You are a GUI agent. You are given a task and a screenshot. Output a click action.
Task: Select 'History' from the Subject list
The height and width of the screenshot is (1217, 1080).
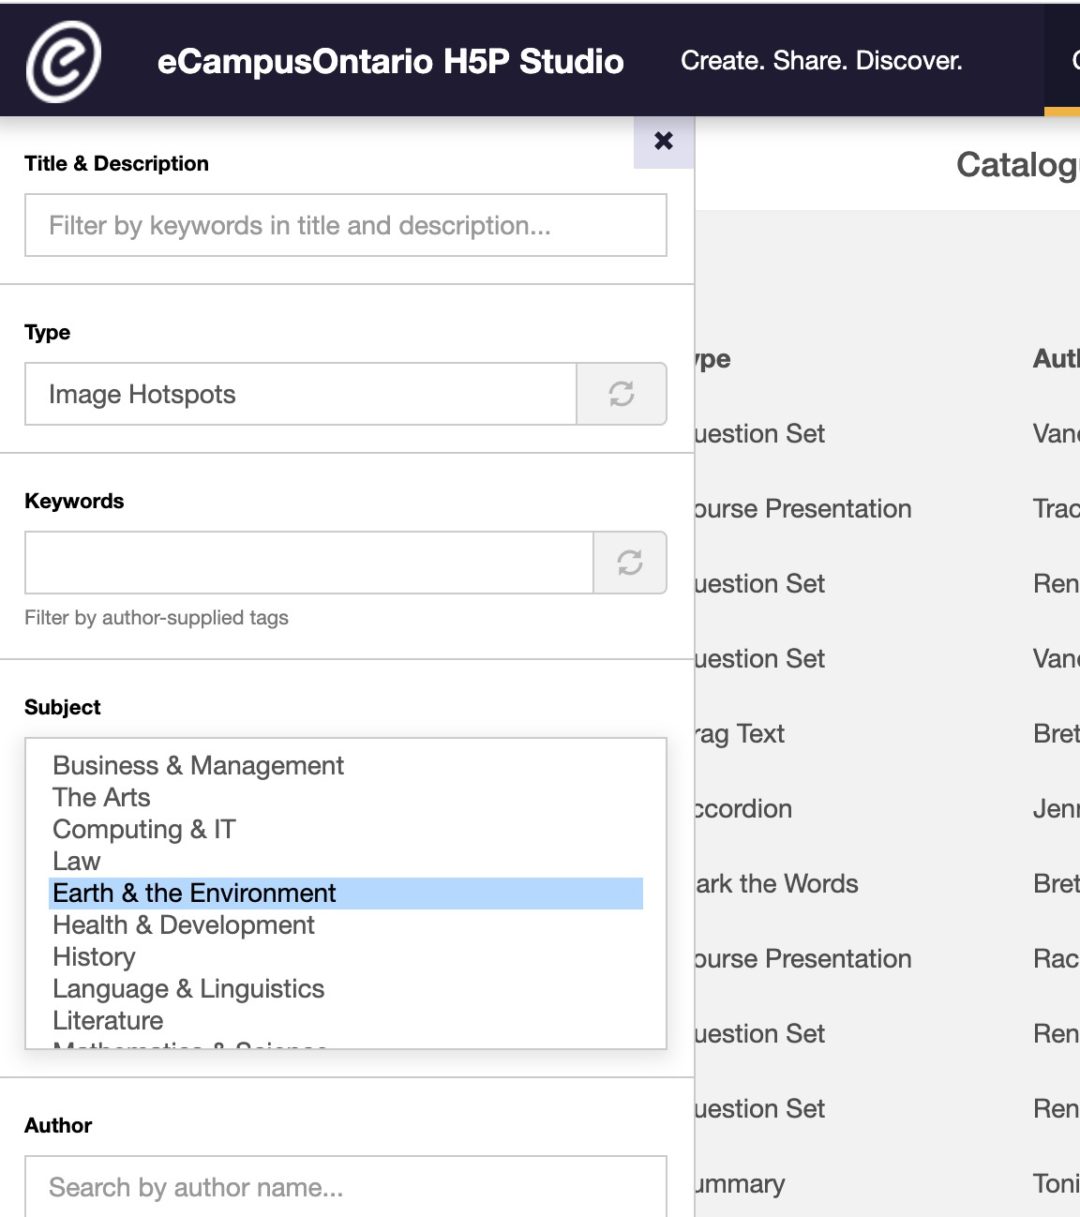(x=94, y=957)
